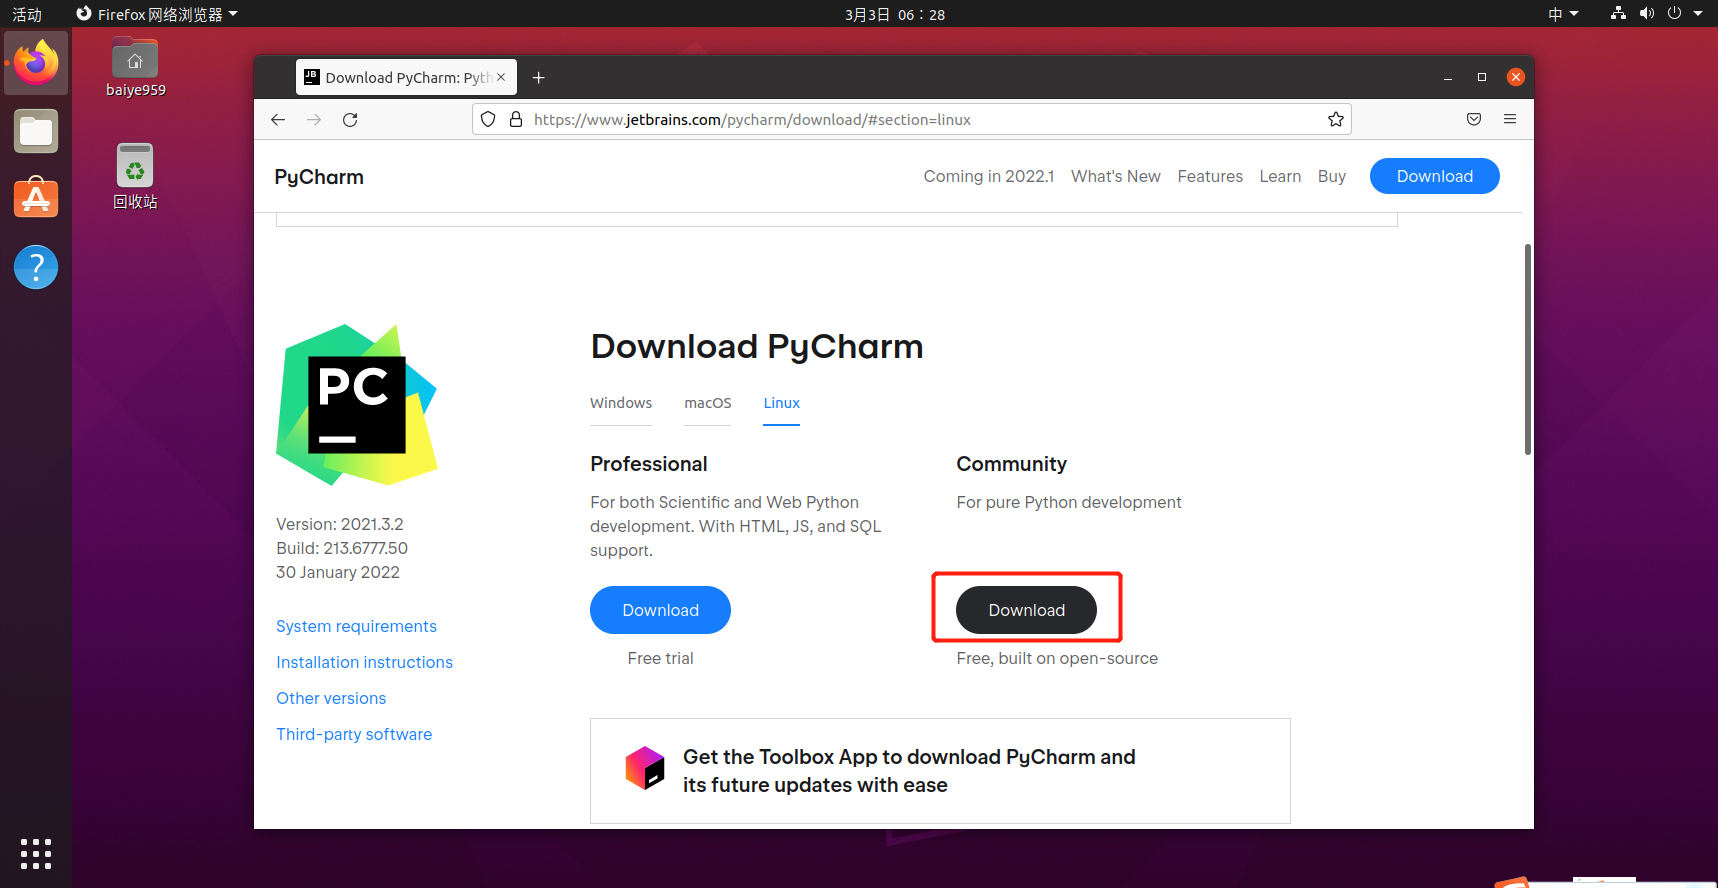This screenshot has height=888, width=1718.
Task: Open Installation instructions link
Action: point(365,662)
